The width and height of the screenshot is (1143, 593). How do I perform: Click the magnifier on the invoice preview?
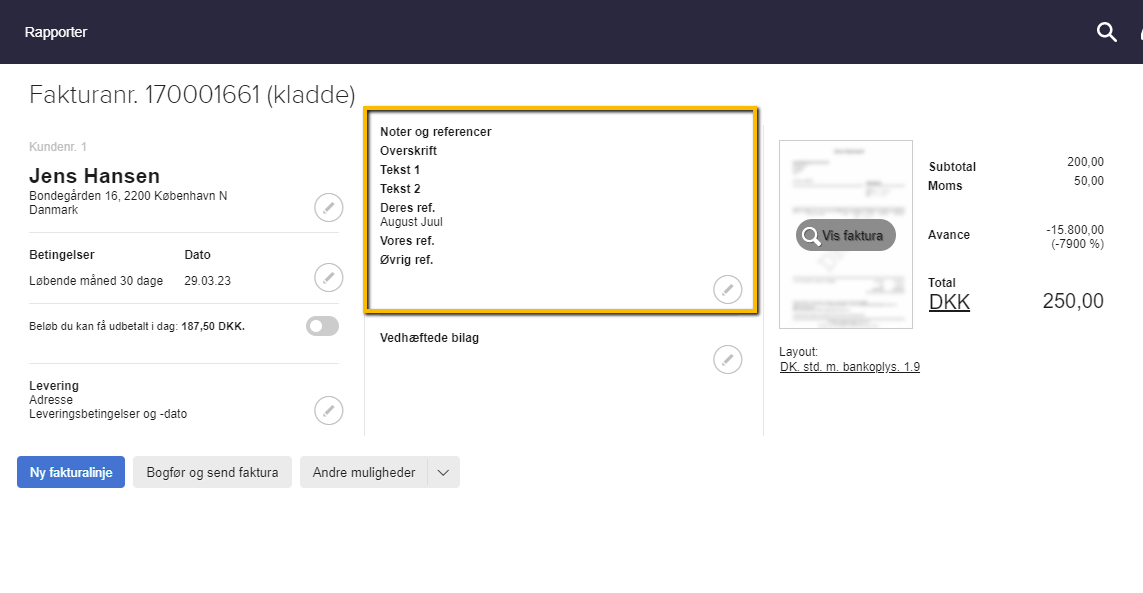[811, 235]
